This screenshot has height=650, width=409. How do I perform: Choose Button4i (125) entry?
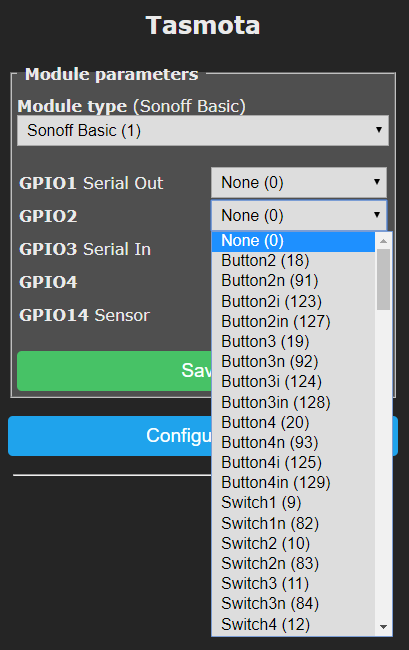coord(293,463)
